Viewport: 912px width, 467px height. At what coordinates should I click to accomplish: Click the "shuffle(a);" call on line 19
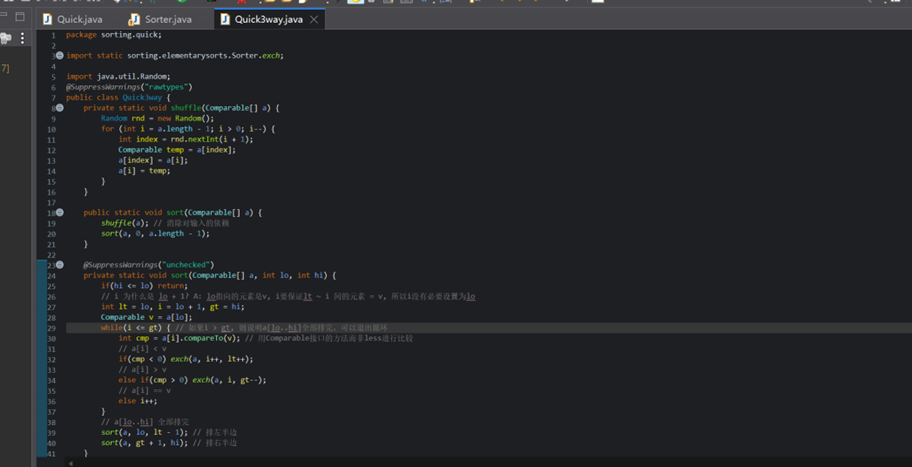click(125, 223)
